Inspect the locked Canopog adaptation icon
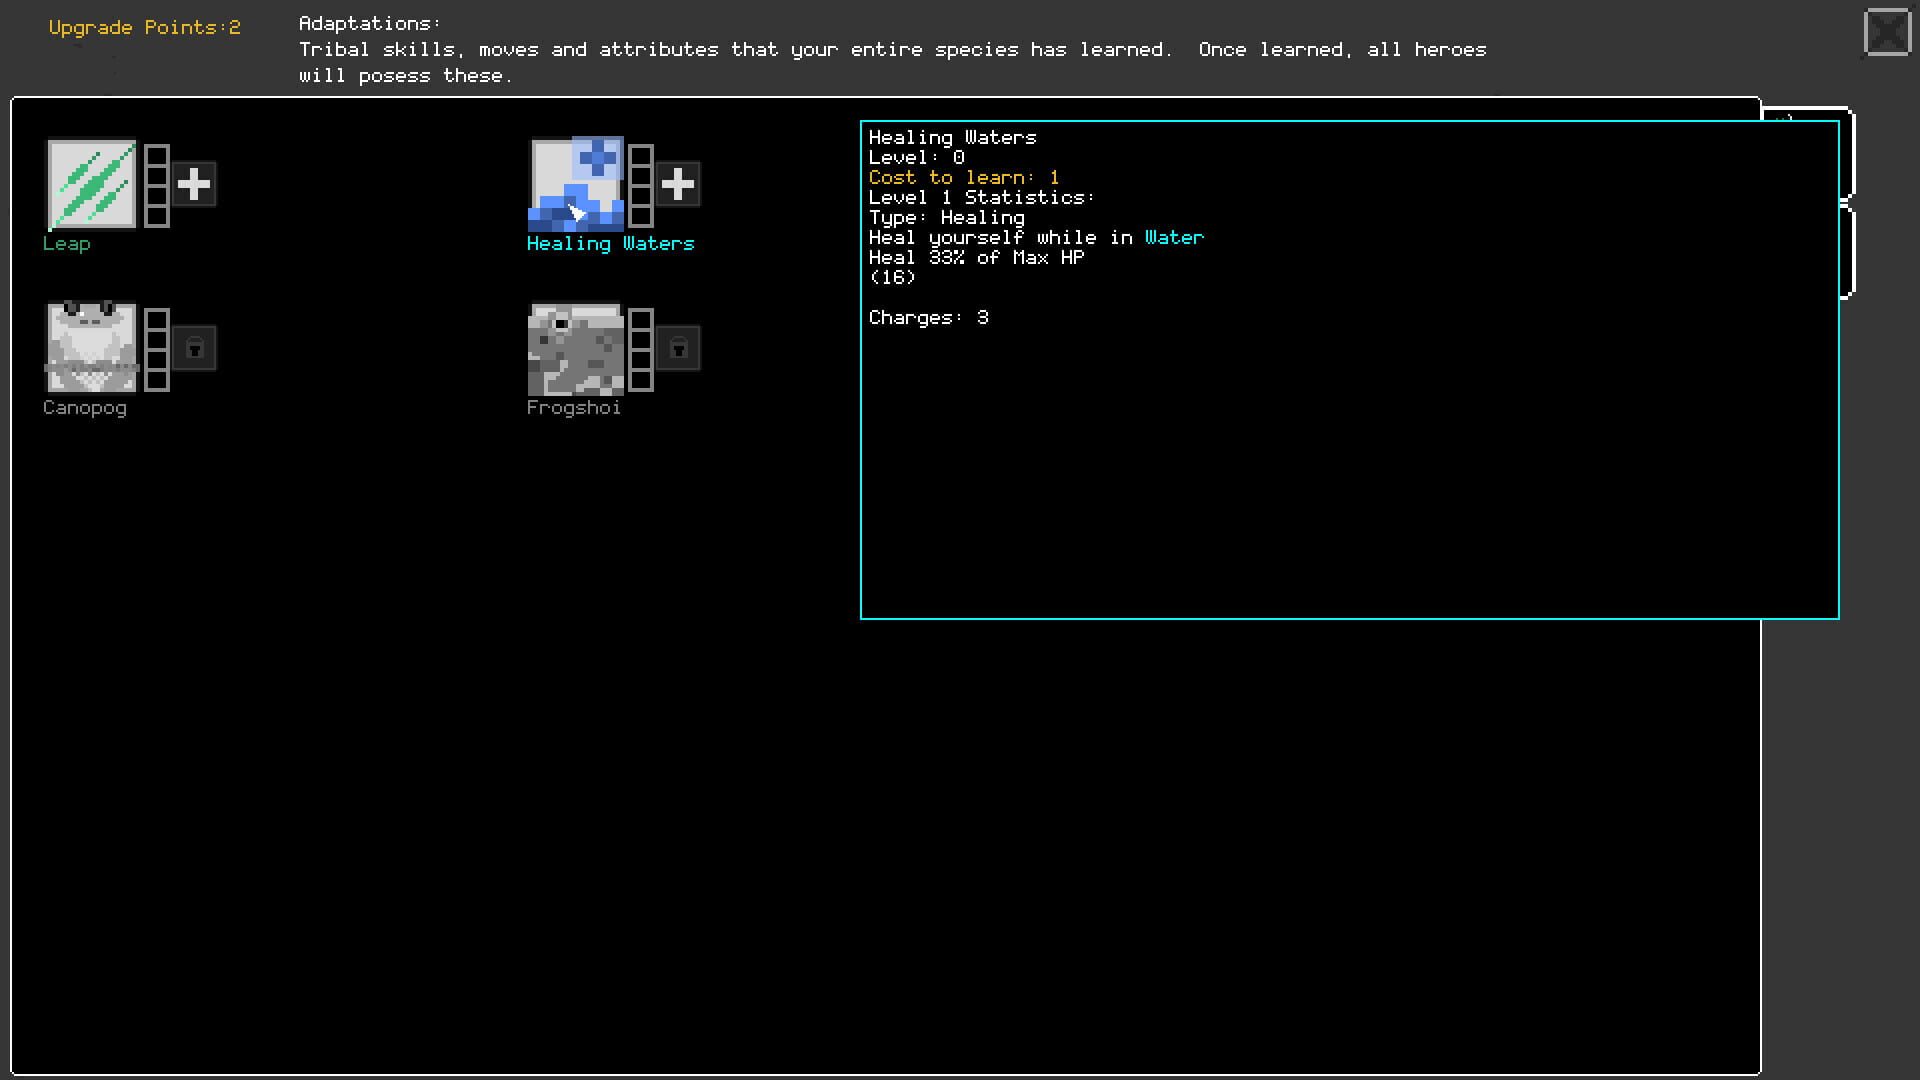Viewport: 1920px width, 1080px height. click(90, 347)
